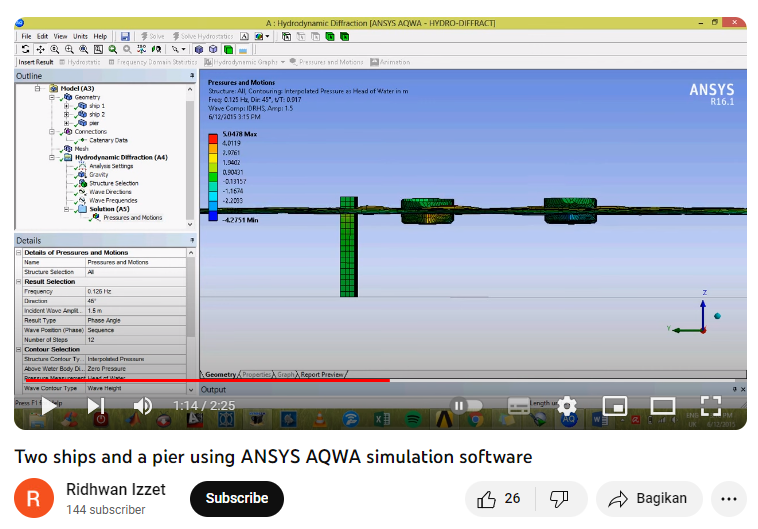The height and width of the screenshot is (529, 758).
Task: Click the red max legend color swatch
Action: (x=213, y=138)
